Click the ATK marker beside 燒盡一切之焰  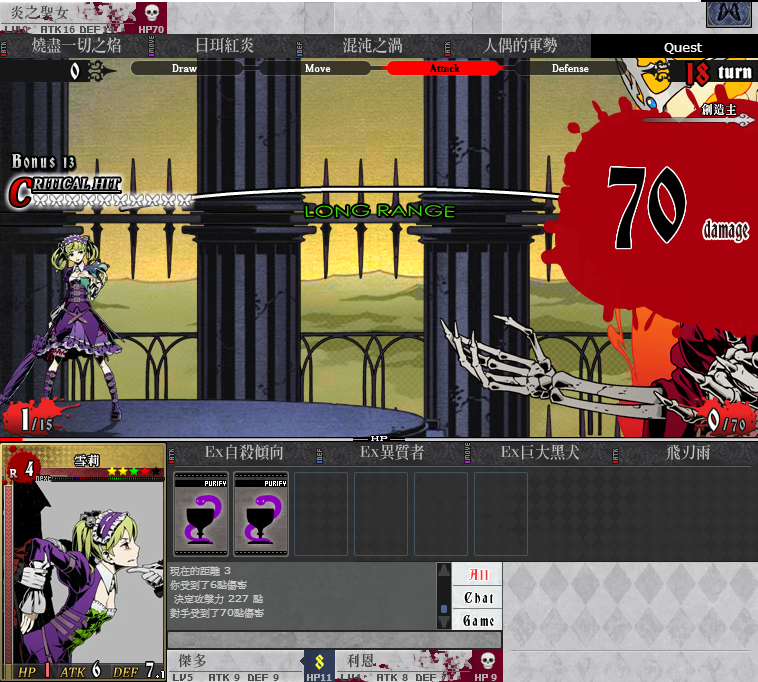coord(4,47)
